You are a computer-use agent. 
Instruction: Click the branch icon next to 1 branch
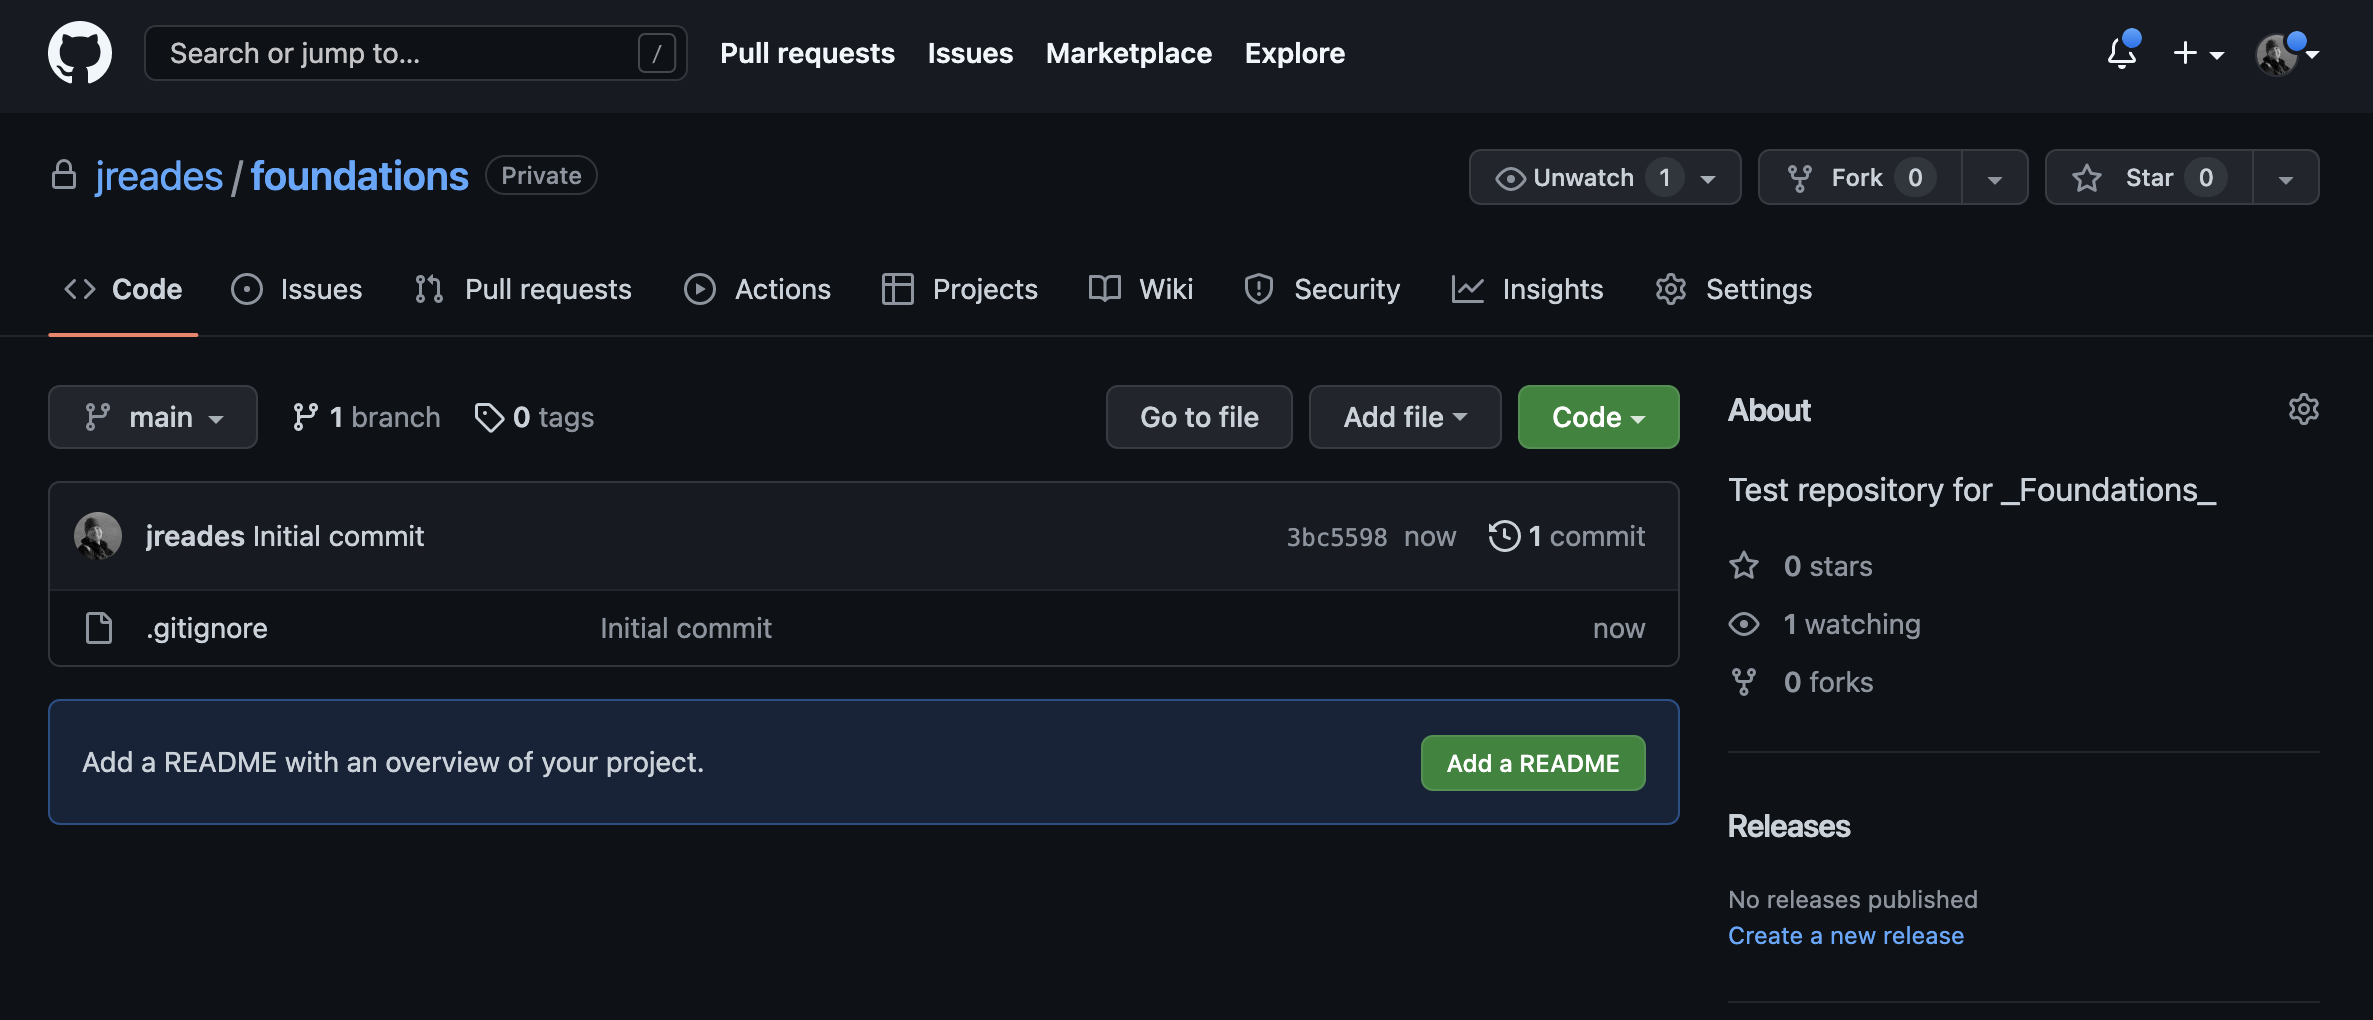305,417
